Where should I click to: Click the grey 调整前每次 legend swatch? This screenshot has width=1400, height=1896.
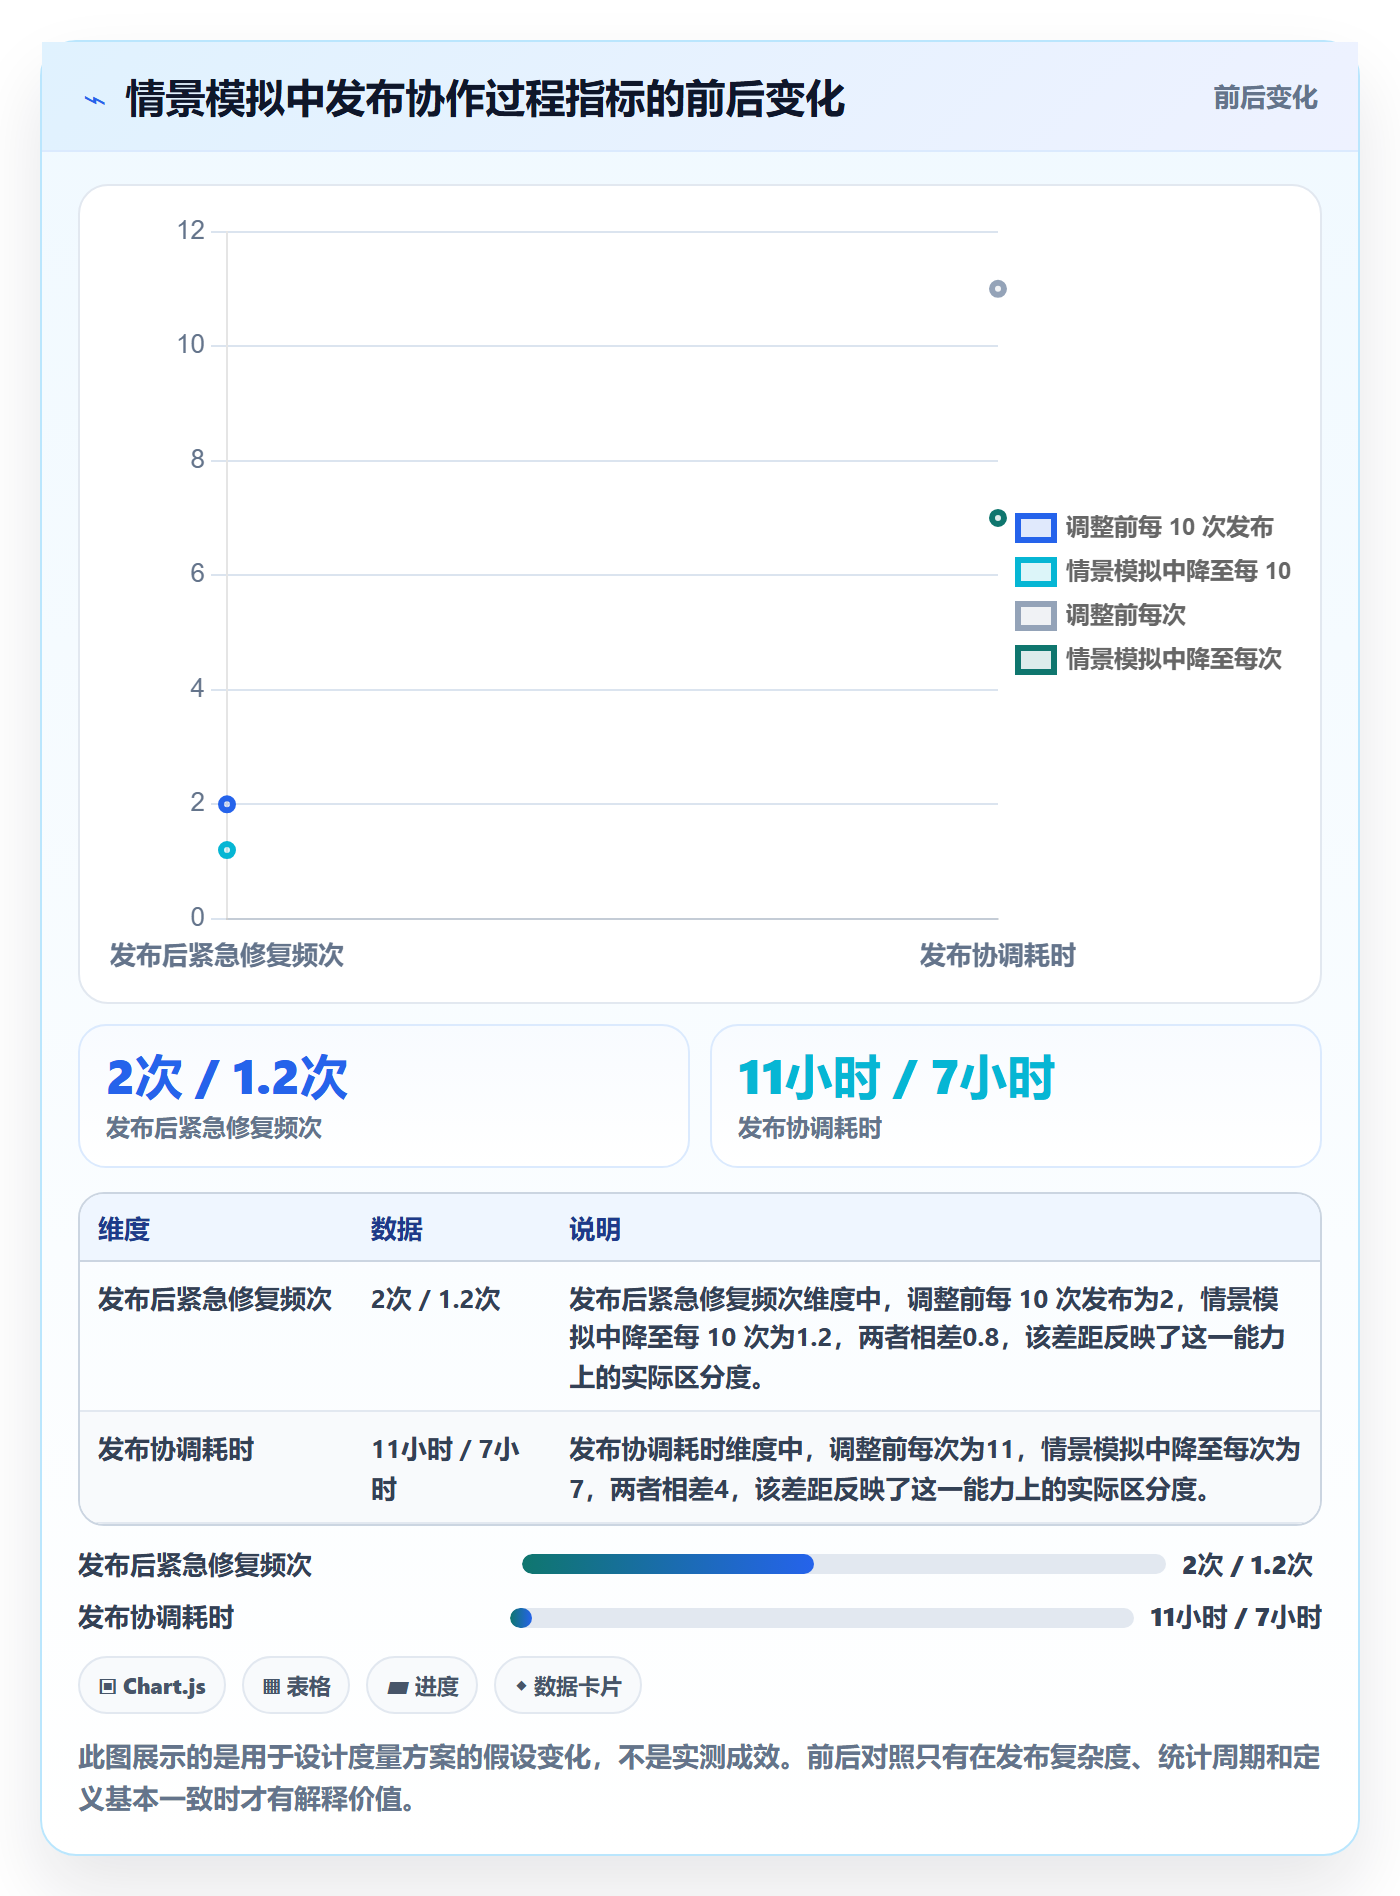1036,615
